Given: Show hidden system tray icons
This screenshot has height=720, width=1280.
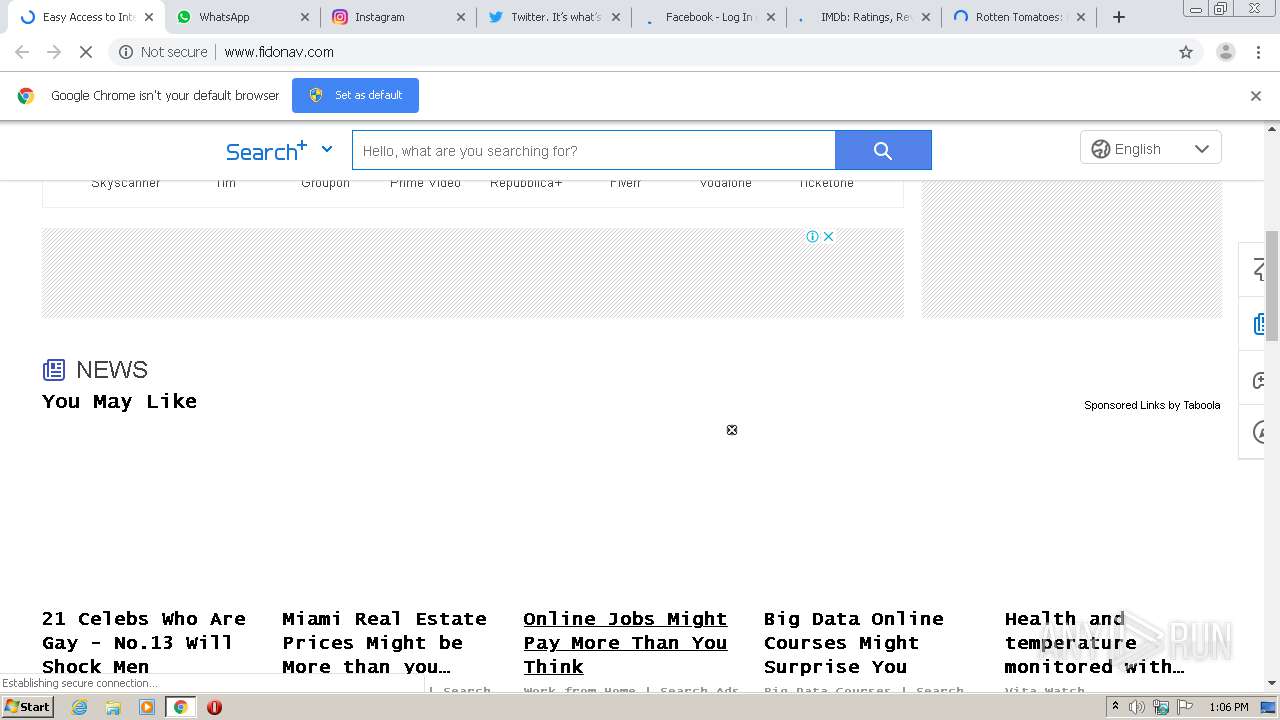Looking at the screenshot, I should pos(1116,707).
